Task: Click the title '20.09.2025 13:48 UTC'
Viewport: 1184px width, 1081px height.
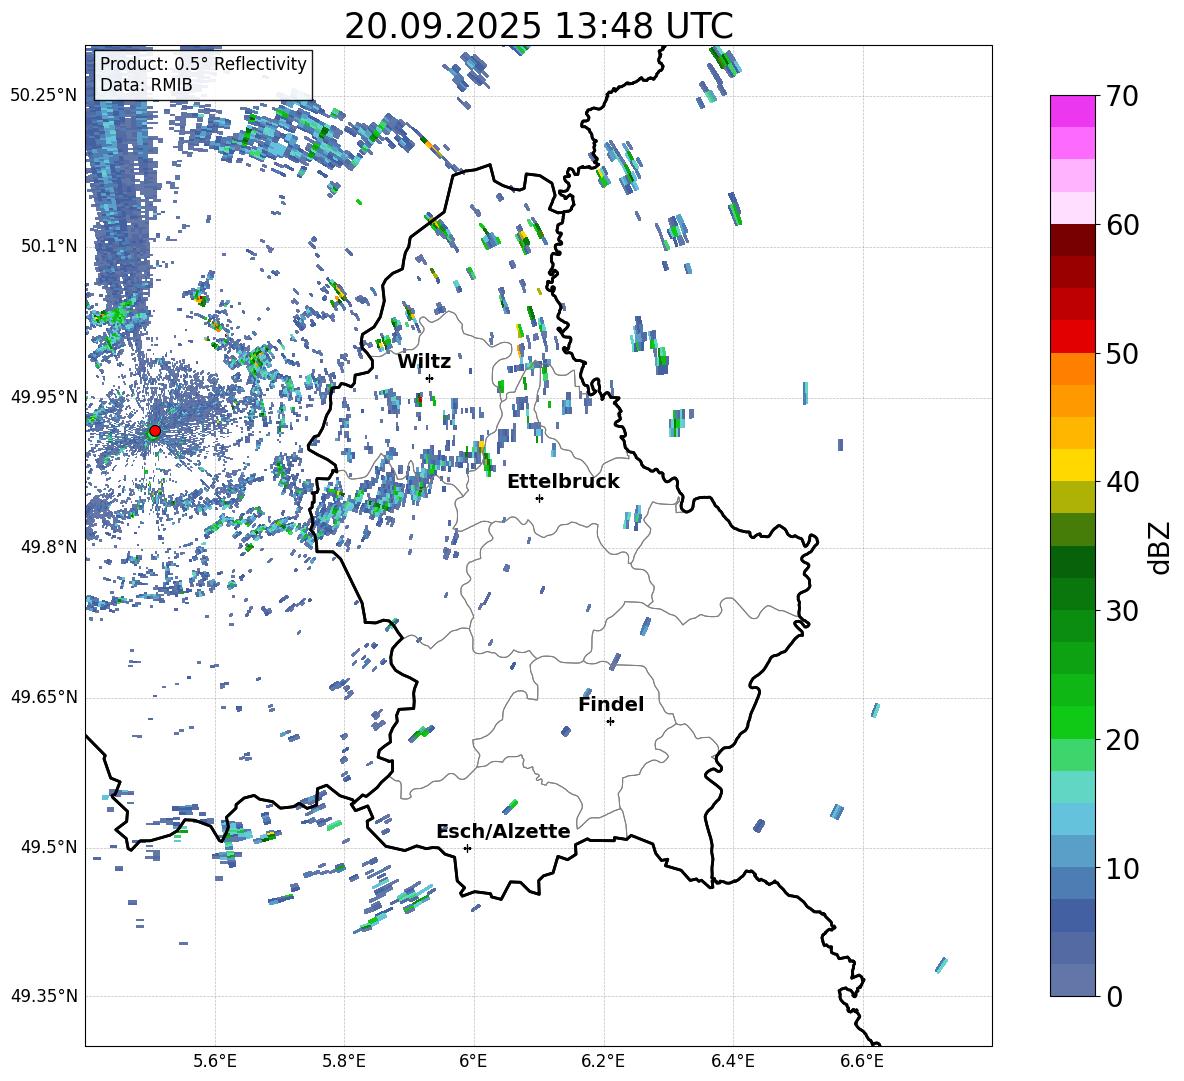Action: point(538,26)
